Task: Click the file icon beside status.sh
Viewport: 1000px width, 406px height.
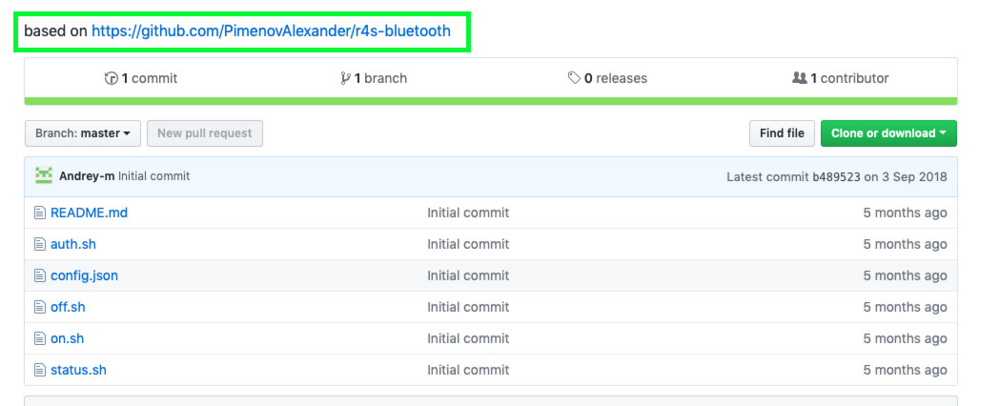Action: click(40, 370)
